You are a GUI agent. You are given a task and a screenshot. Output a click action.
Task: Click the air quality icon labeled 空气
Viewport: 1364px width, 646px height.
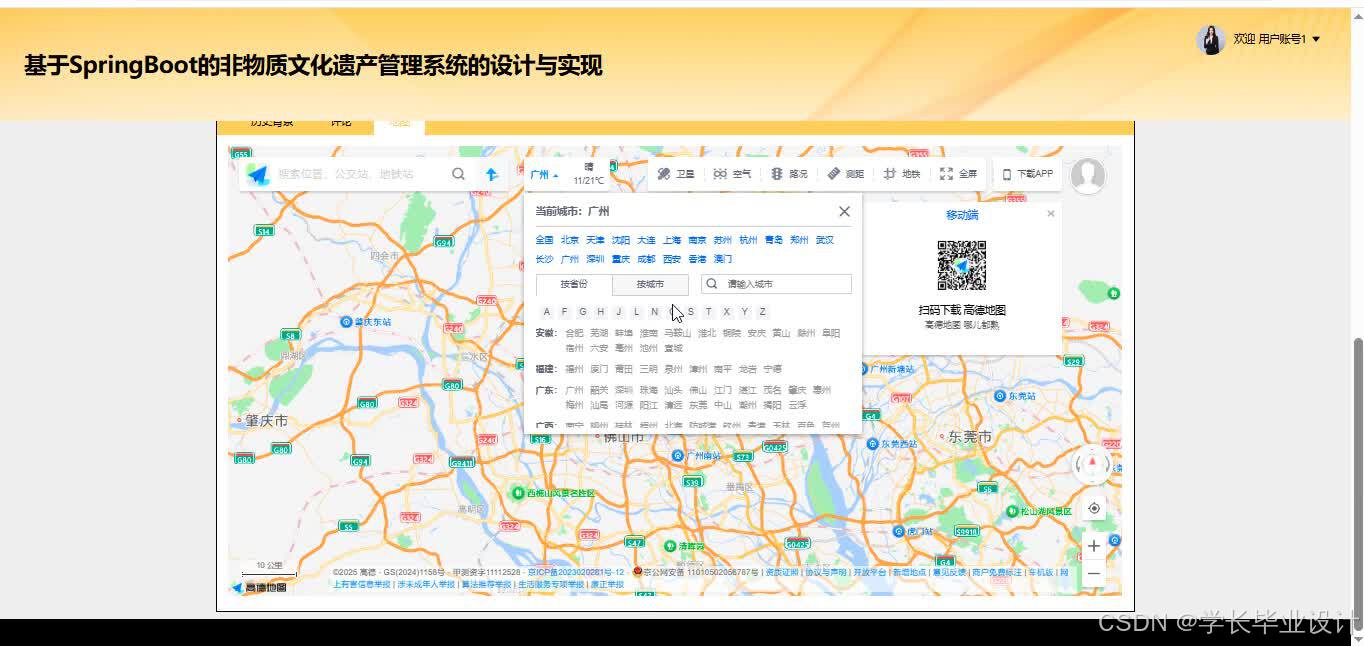(720, 174)
